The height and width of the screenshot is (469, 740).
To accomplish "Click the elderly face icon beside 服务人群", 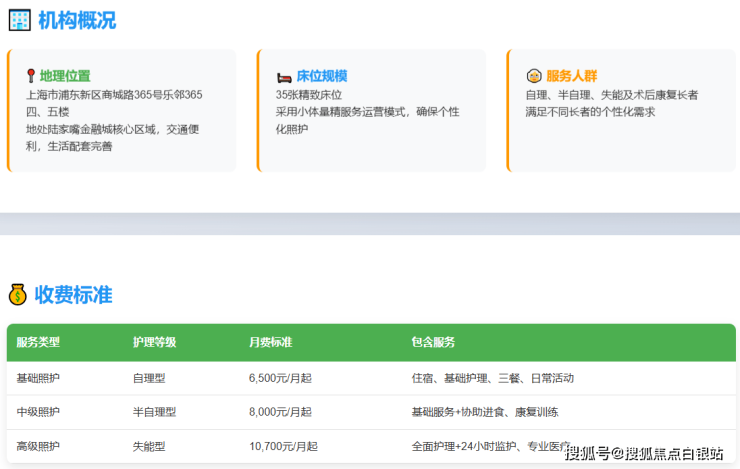I will pos(534,76).
